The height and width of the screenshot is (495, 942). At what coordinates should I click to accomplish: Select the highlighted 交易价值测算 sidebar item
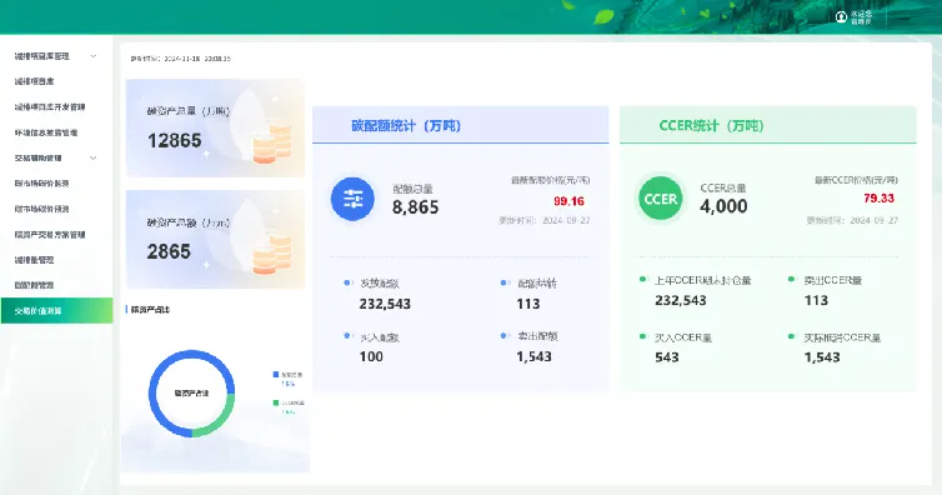coord(56,311)
